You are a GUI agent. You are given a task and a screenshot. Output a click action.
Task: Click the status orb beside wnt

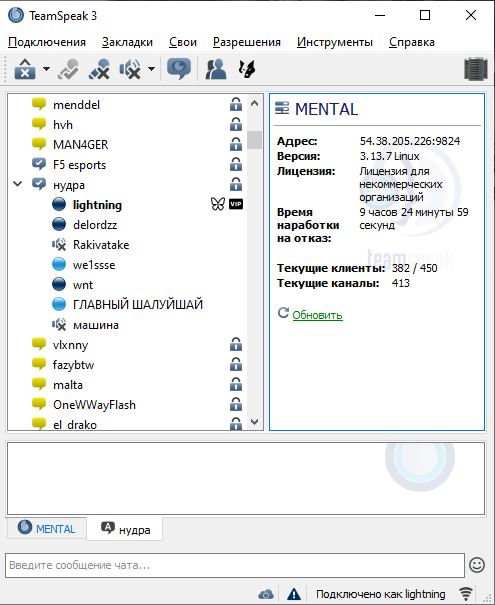[59, 284]
